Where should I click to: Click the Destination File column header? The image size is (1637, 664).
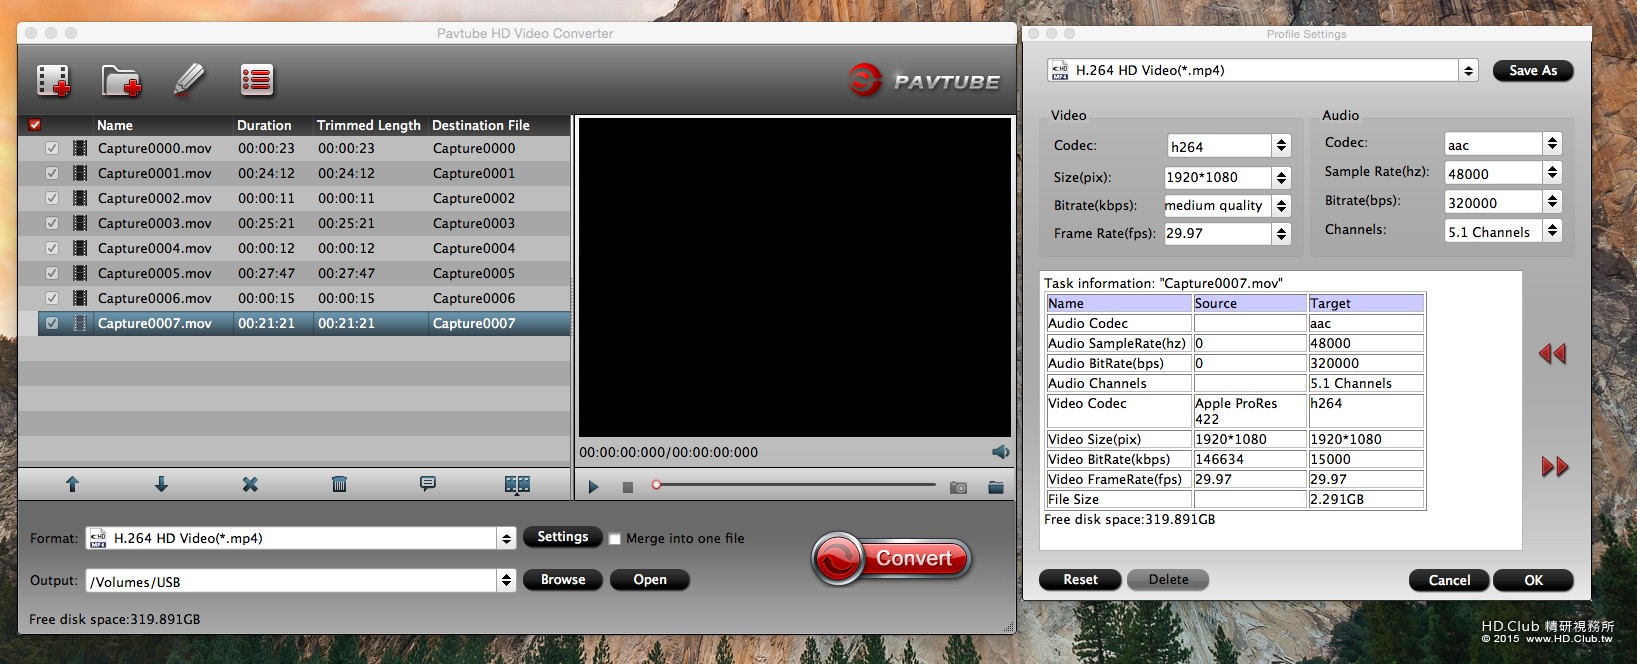[499, 125]
